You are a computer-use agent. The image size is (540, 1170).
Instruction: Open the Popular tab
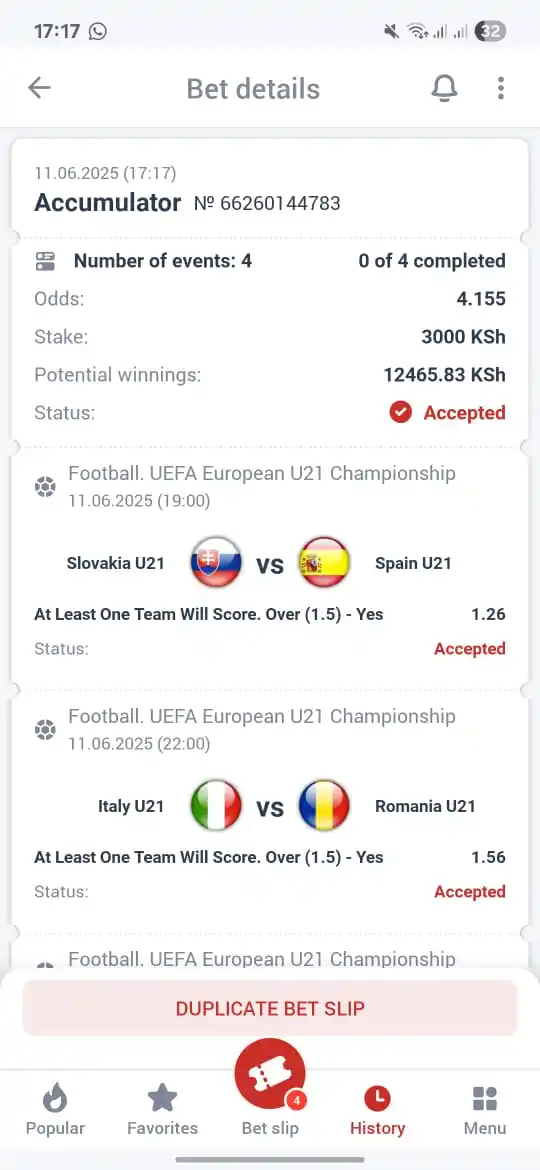pos(55,1110)
